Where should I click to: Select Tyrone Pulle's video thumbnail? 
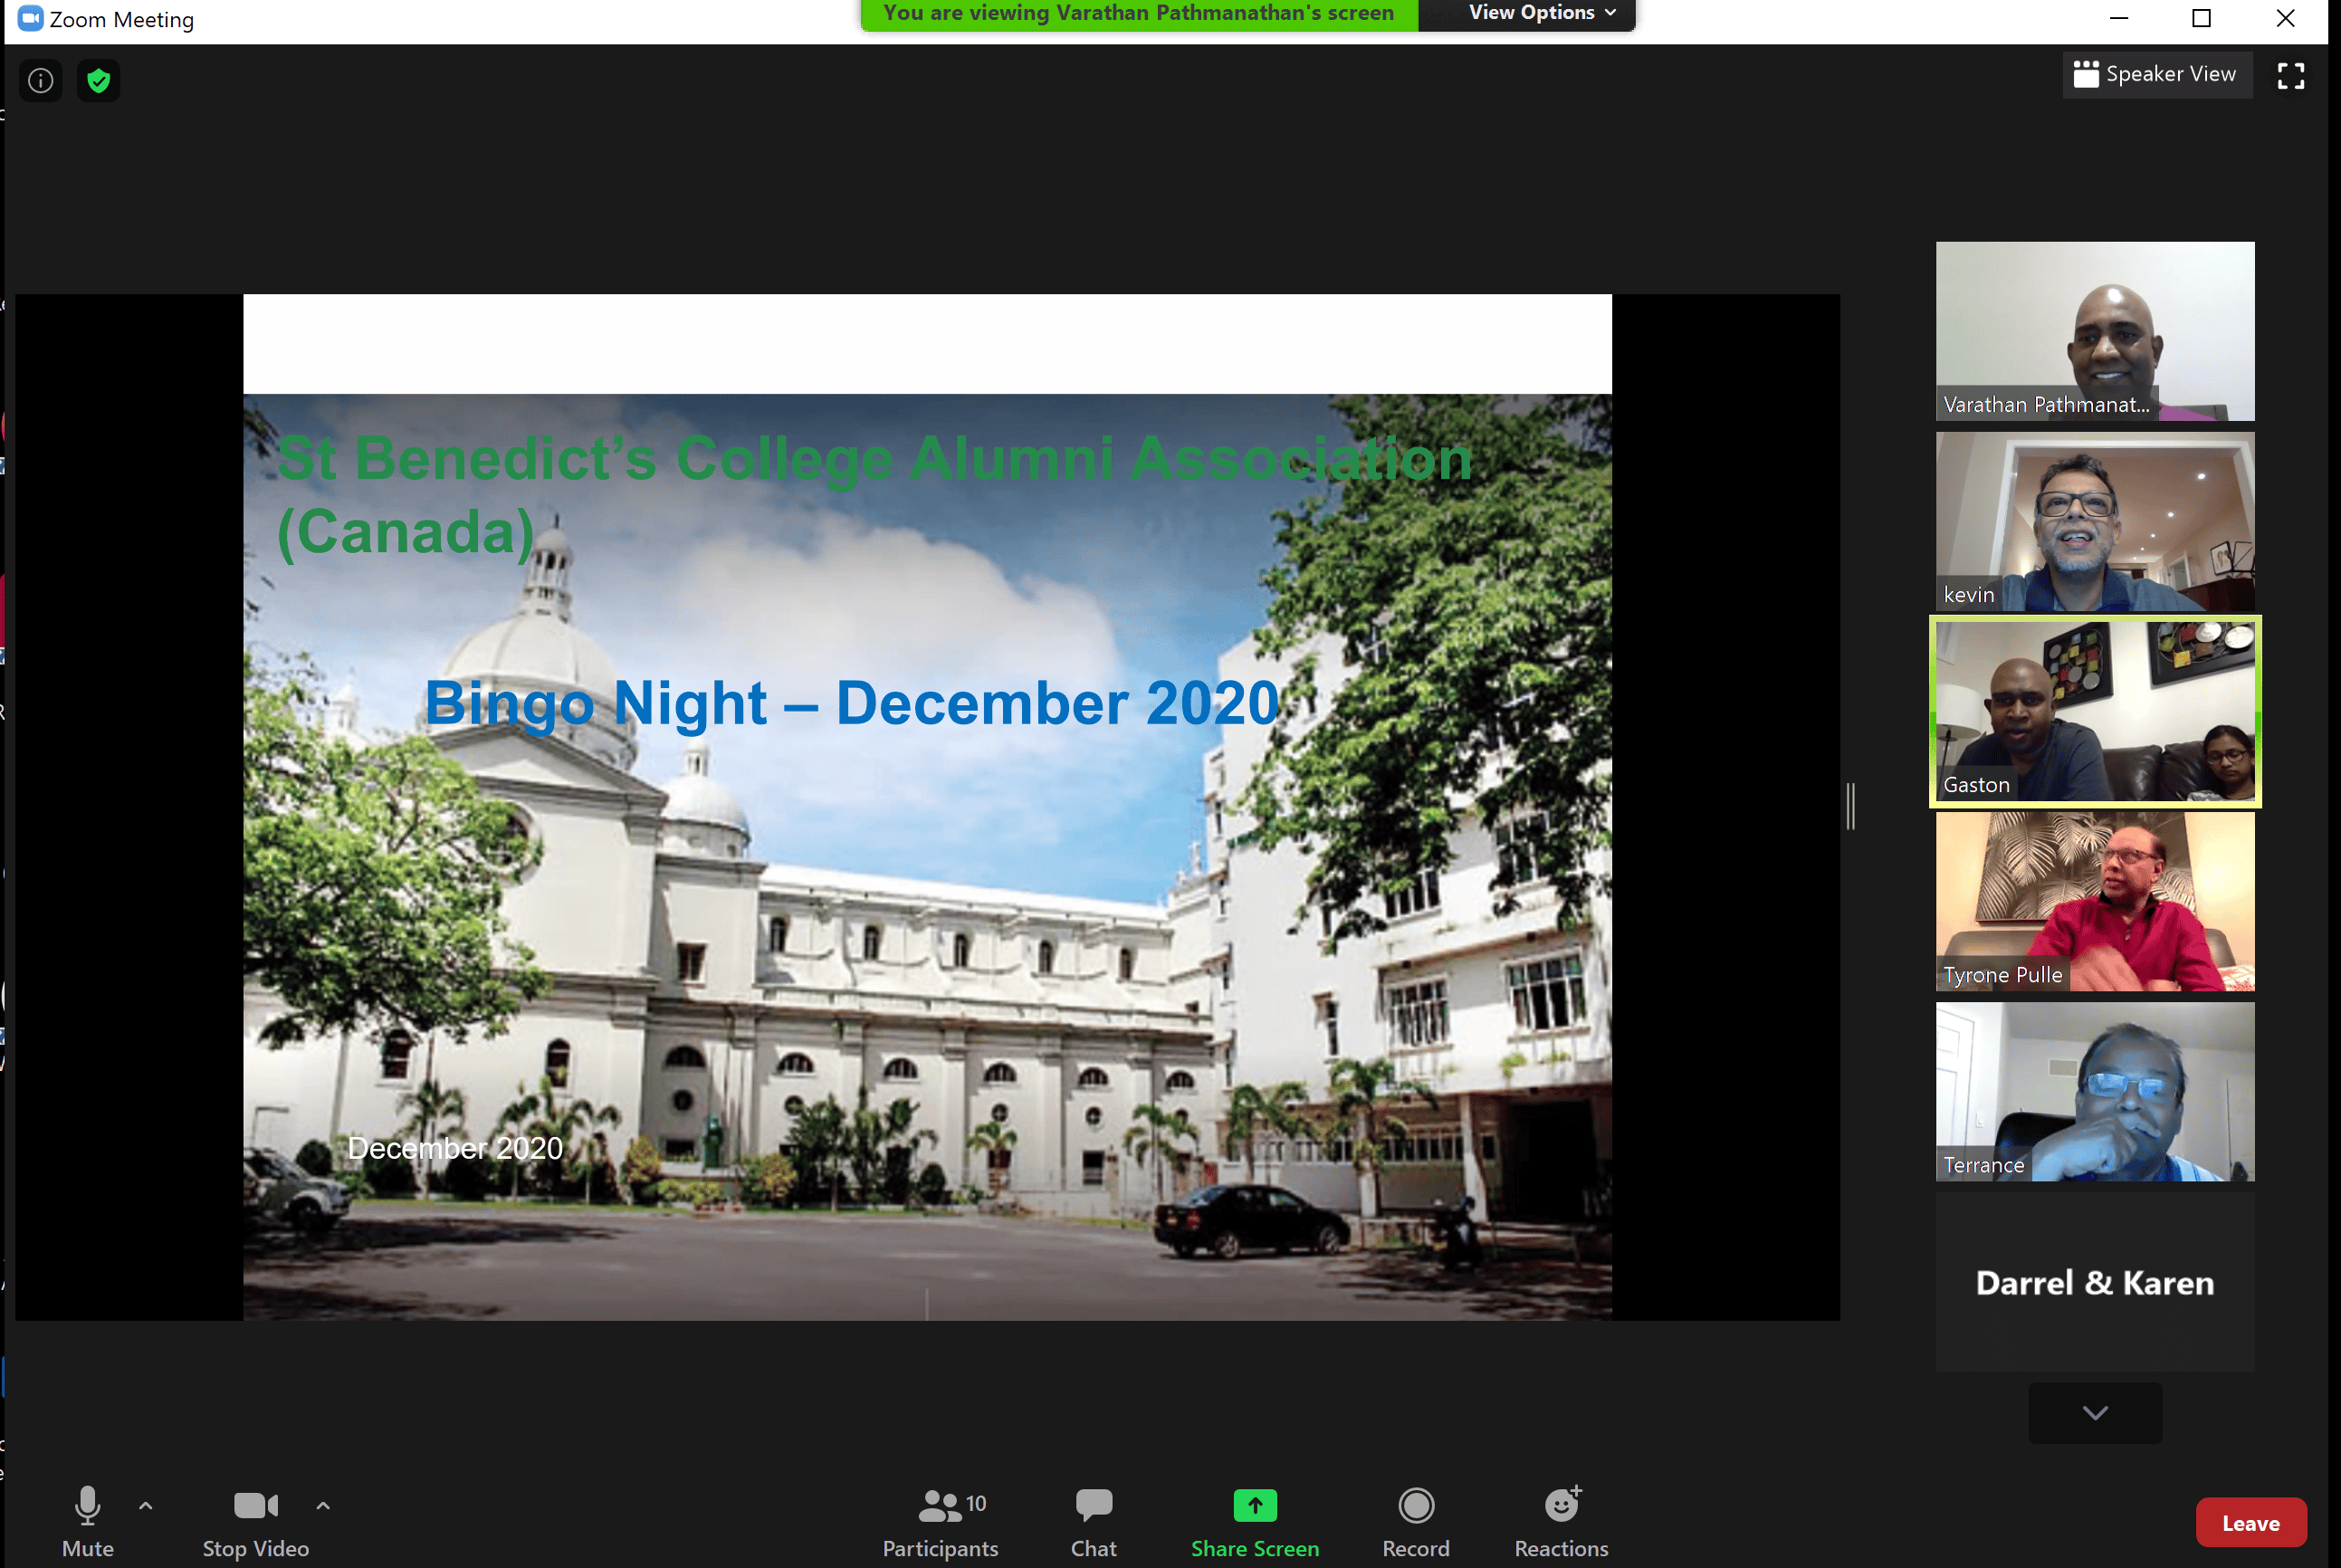pyautogui.click(x=2095, y=901)
